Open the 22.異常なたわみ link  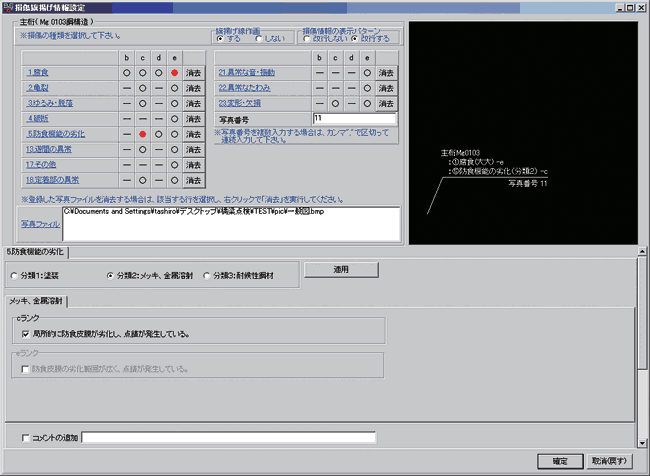(x=244, y=88)
